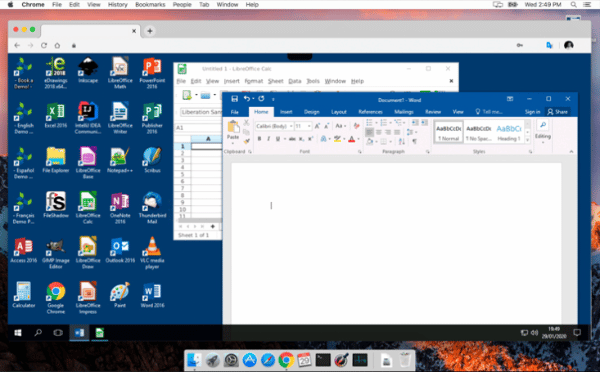Click the Undo arrow in Word's title bar
The image size is (600, 372).
point(247,99)
